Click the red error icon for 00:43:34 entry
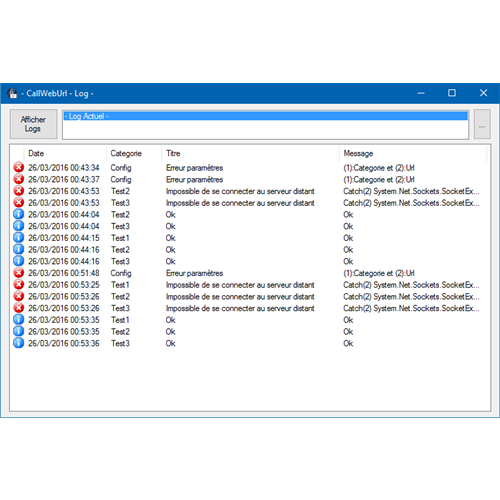500x500 pixels. click(x=19, y=167)
